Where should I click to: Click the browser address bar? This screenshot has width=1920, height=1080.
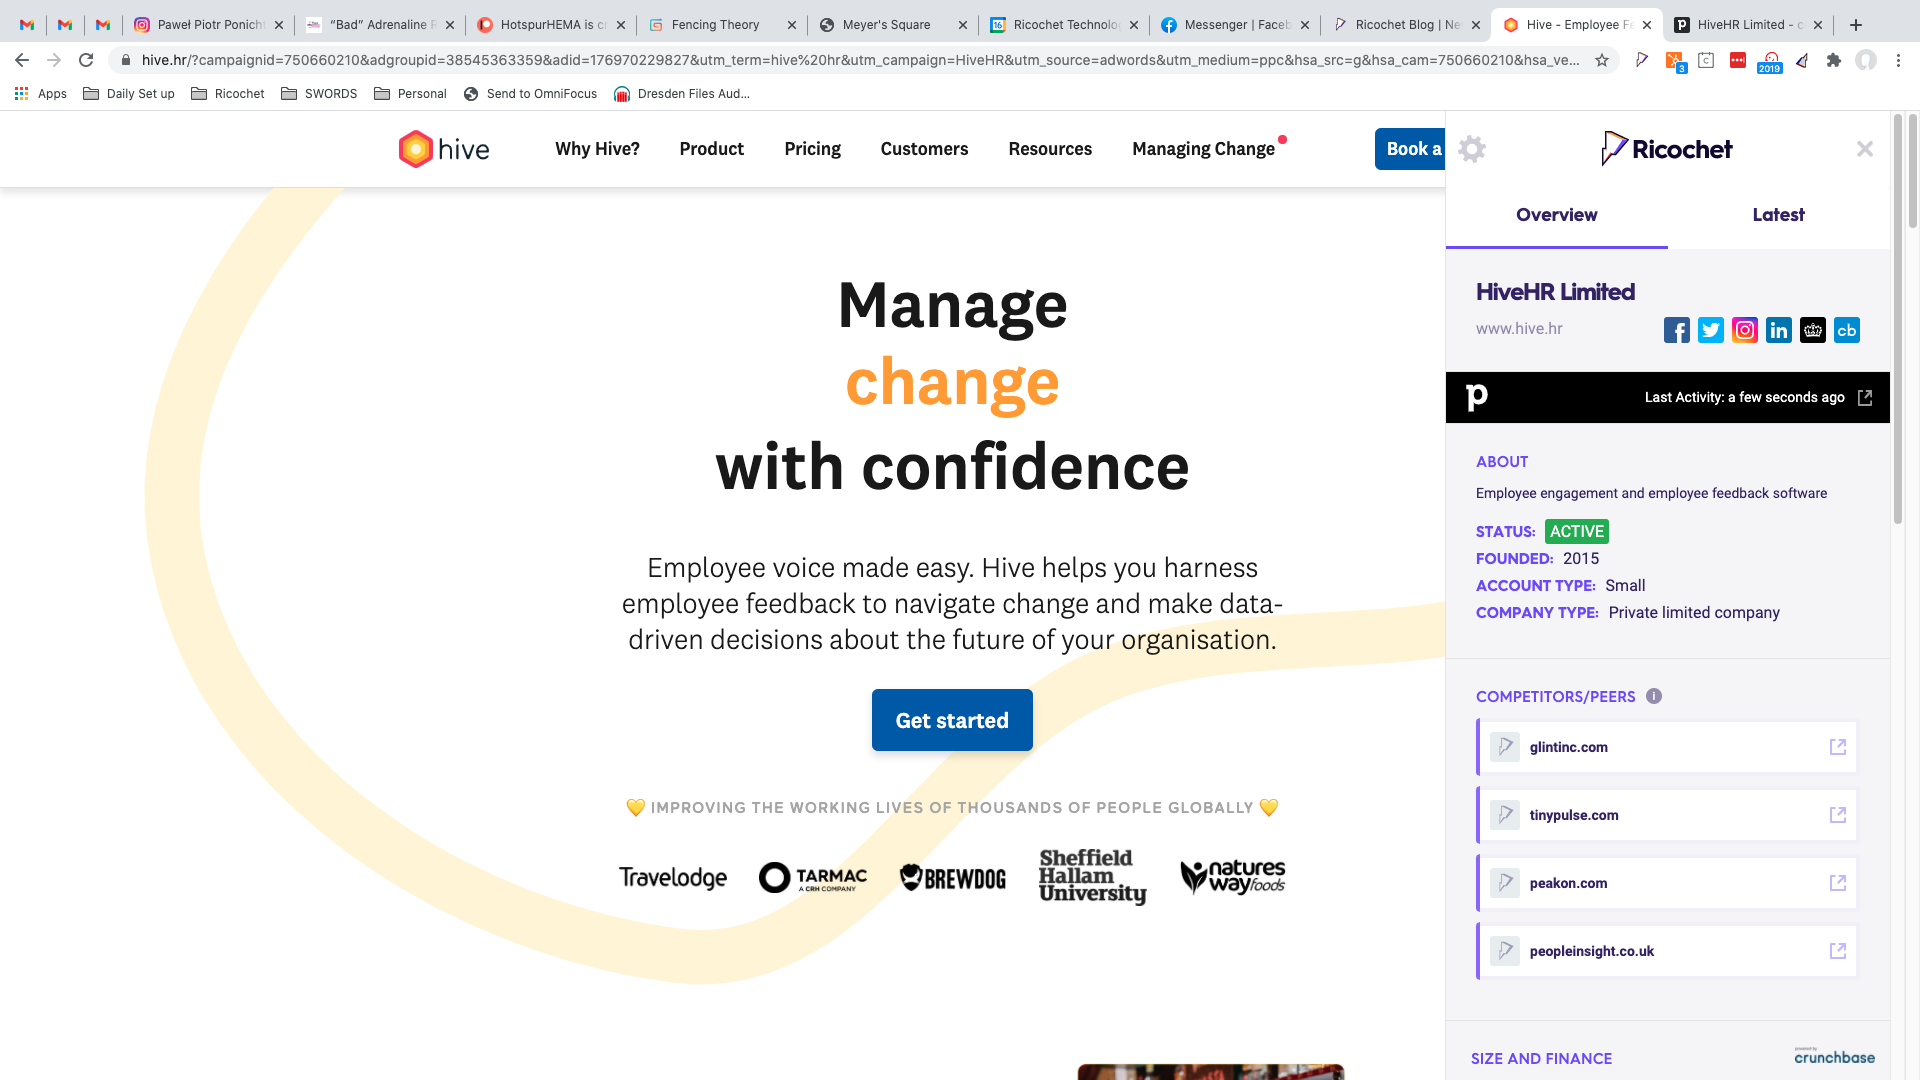(x=860, y=60)
